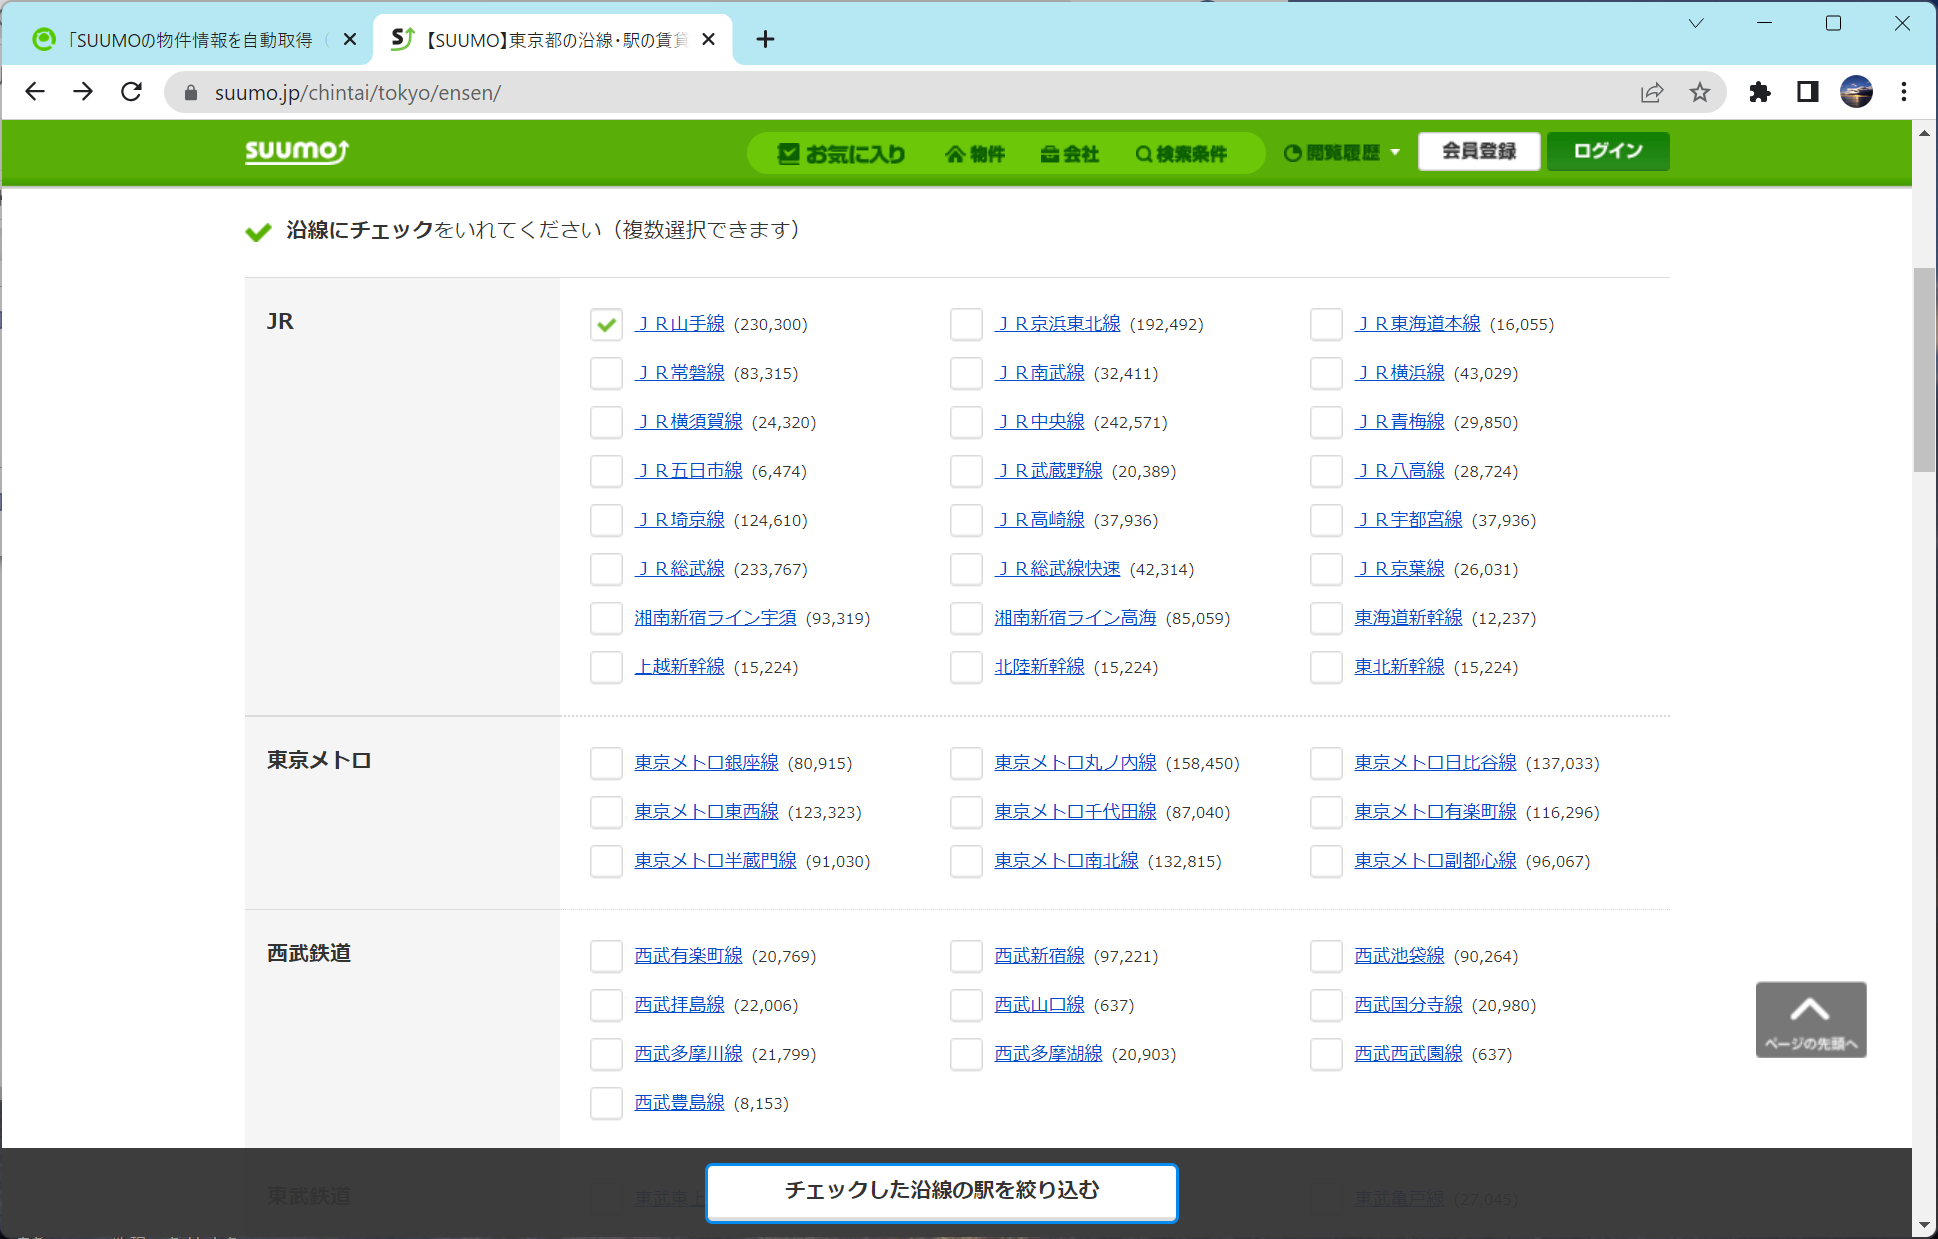The width and height of the screenshot is (1938, 1239).
Task: Click the browser back arrow
Action: click(x=35, y=92)
